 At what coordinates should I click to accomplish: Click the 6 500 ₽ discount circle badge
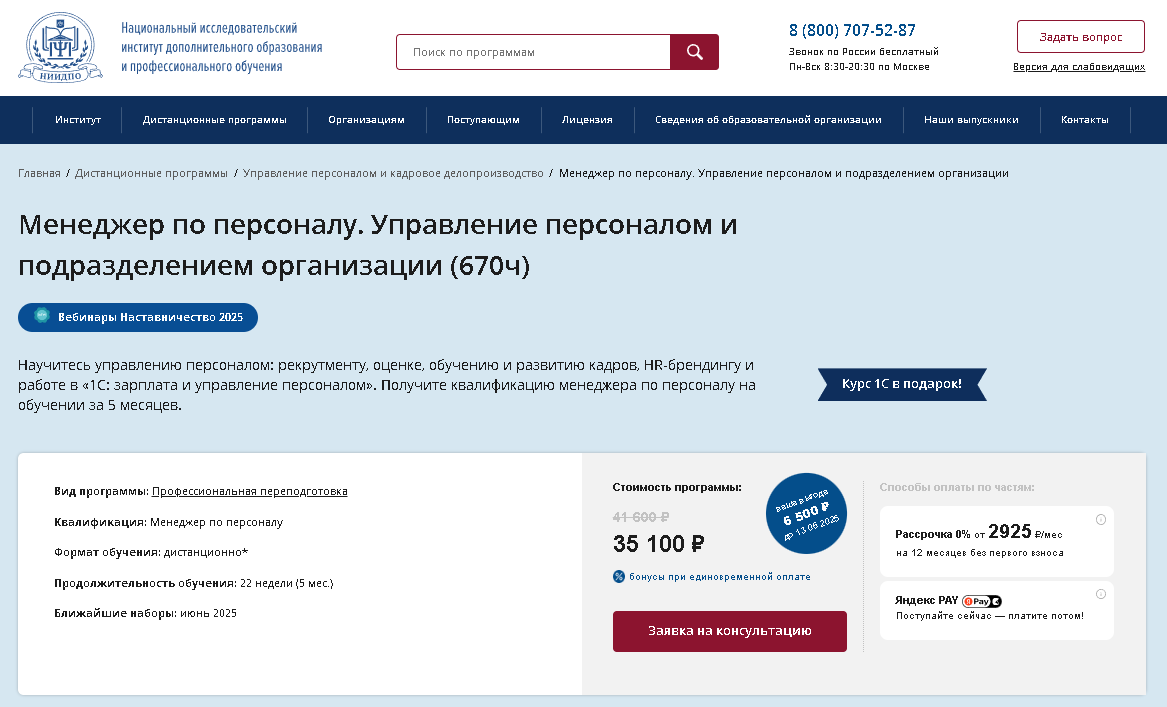coord(806,514)
